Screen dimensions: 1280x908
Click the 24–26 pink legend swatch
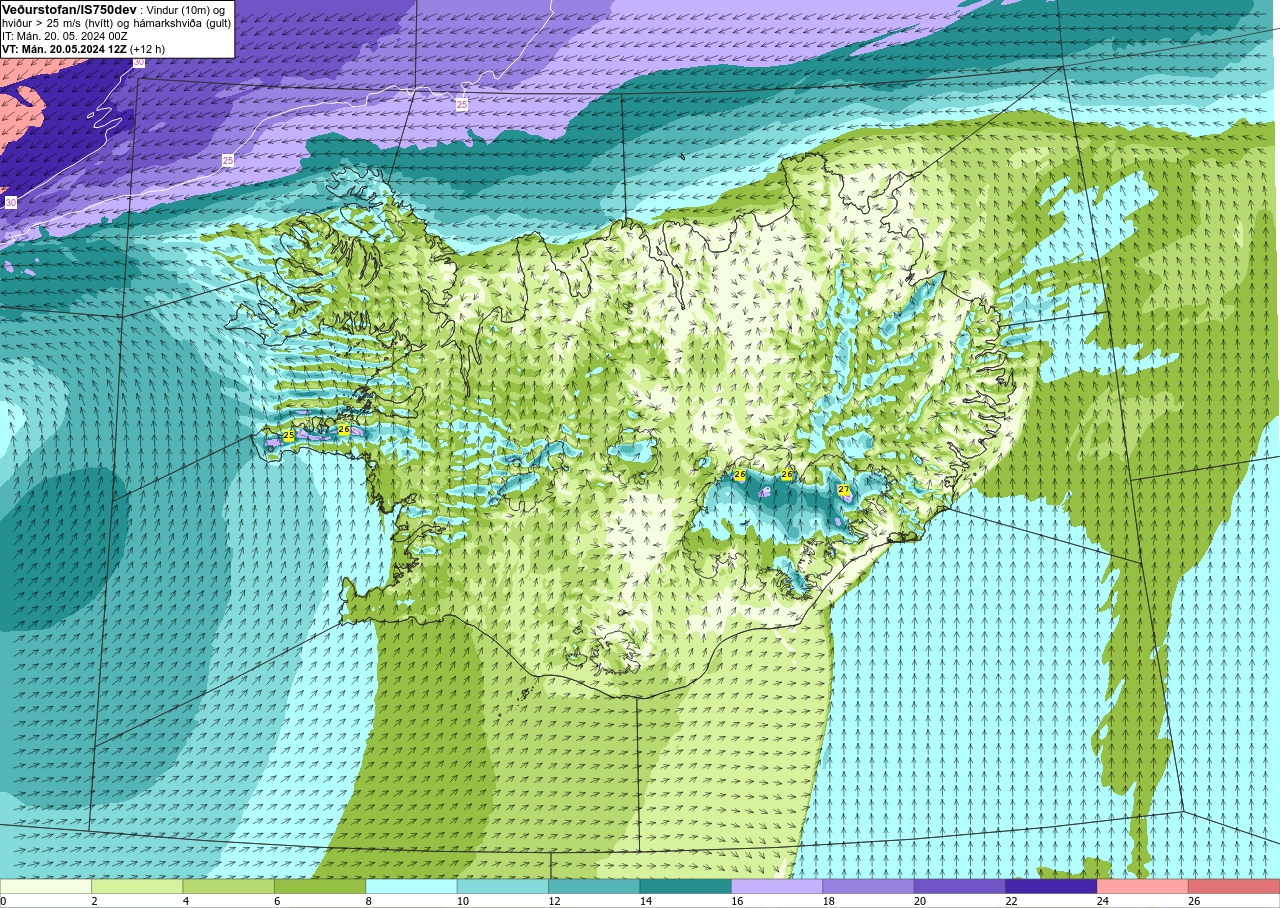click(x=1142, y=886)
